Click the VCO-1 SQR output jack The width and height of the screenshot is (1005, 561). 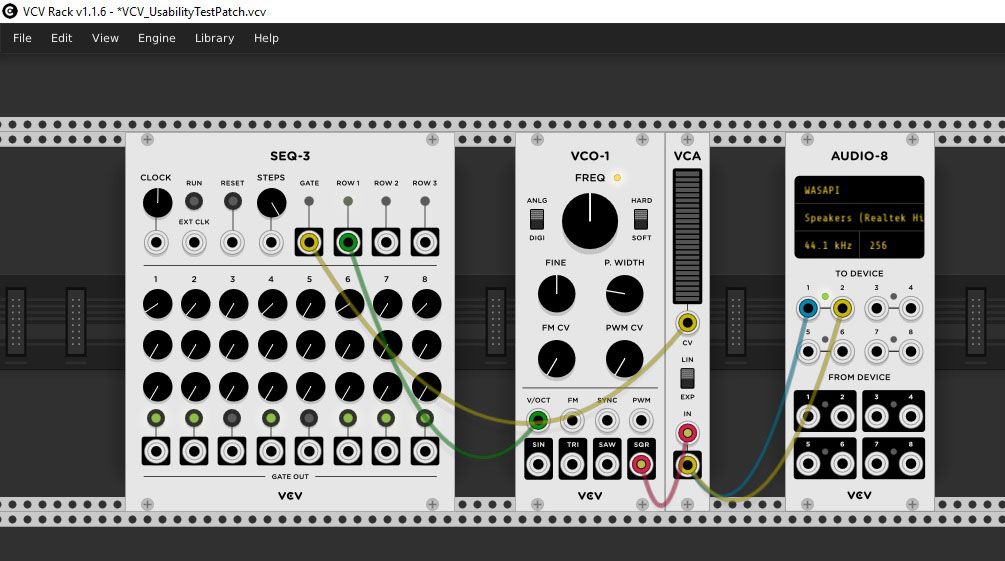click(x=641, y=464)
